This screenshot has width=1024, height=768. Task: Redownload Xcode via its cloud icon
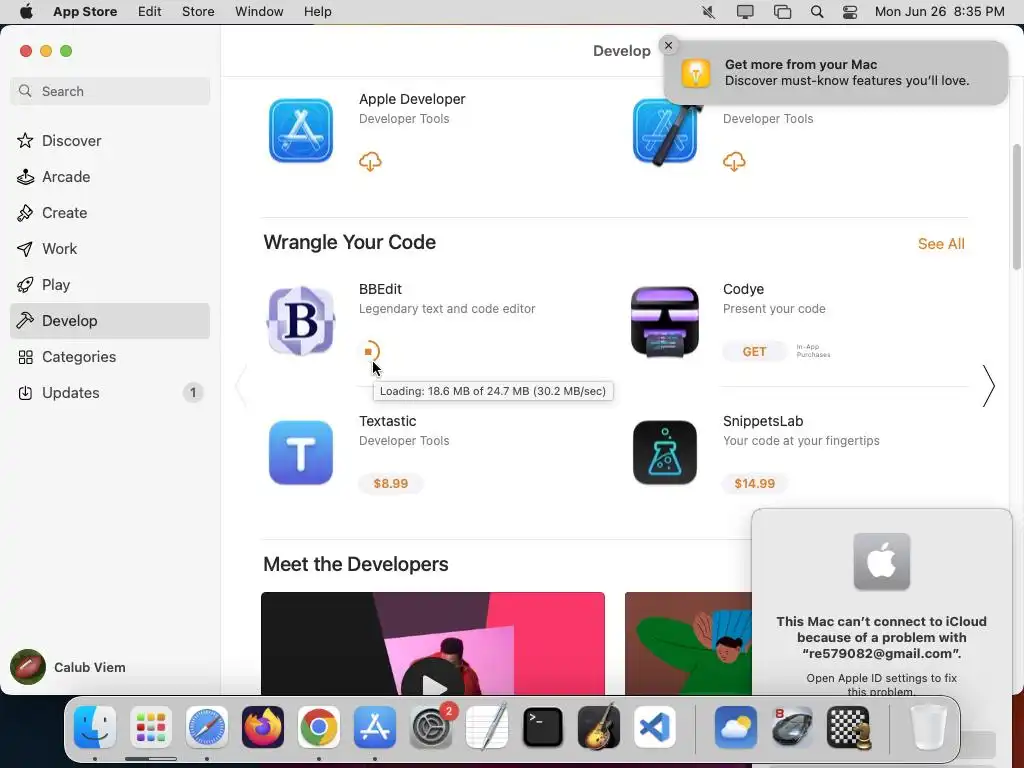(x=734, y=161)
